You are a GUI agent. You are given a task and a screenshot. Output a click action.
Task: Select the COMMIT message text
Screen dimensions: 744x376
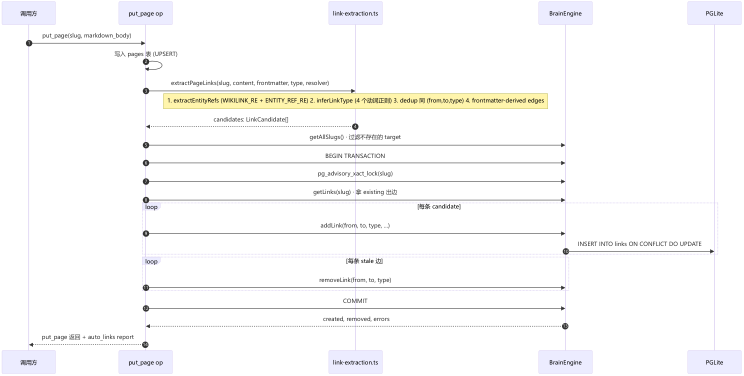click(x=355, y=301)
